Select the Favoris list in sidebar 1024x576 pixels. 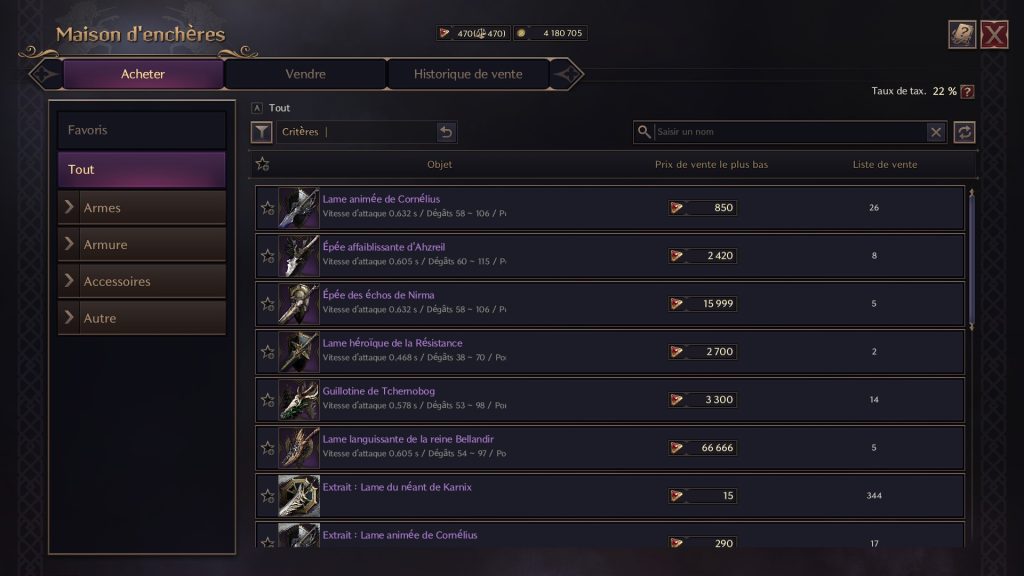(x=142, y=131)
